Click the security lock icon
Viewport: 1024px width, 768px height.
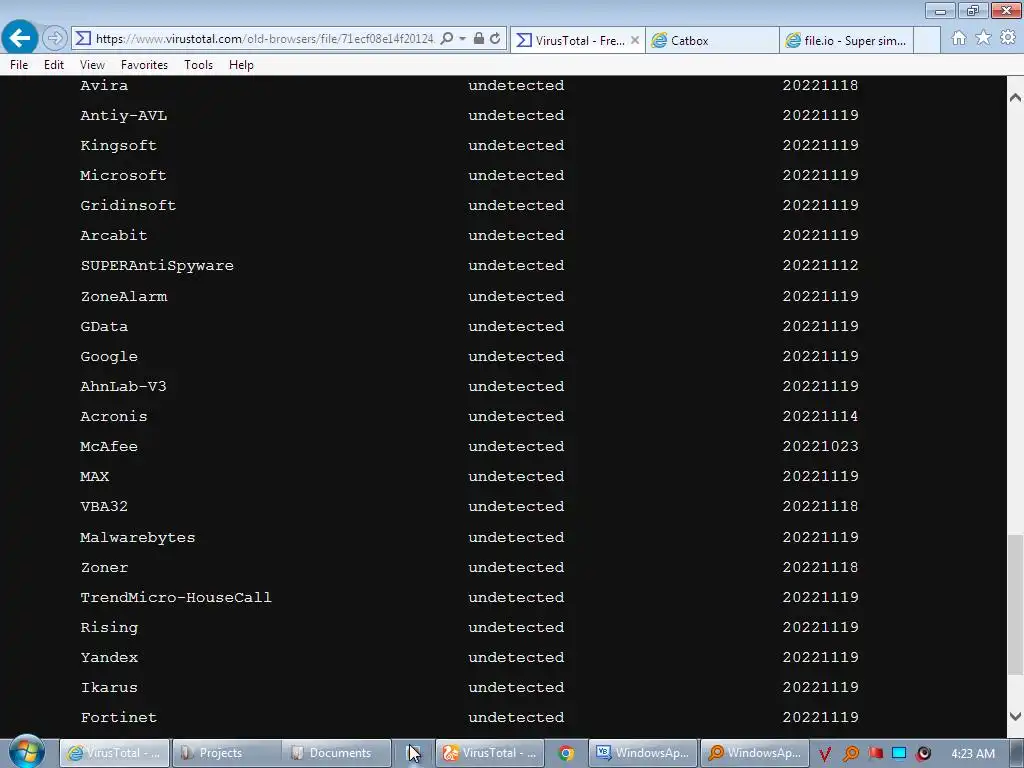click(x=479, y=39)
